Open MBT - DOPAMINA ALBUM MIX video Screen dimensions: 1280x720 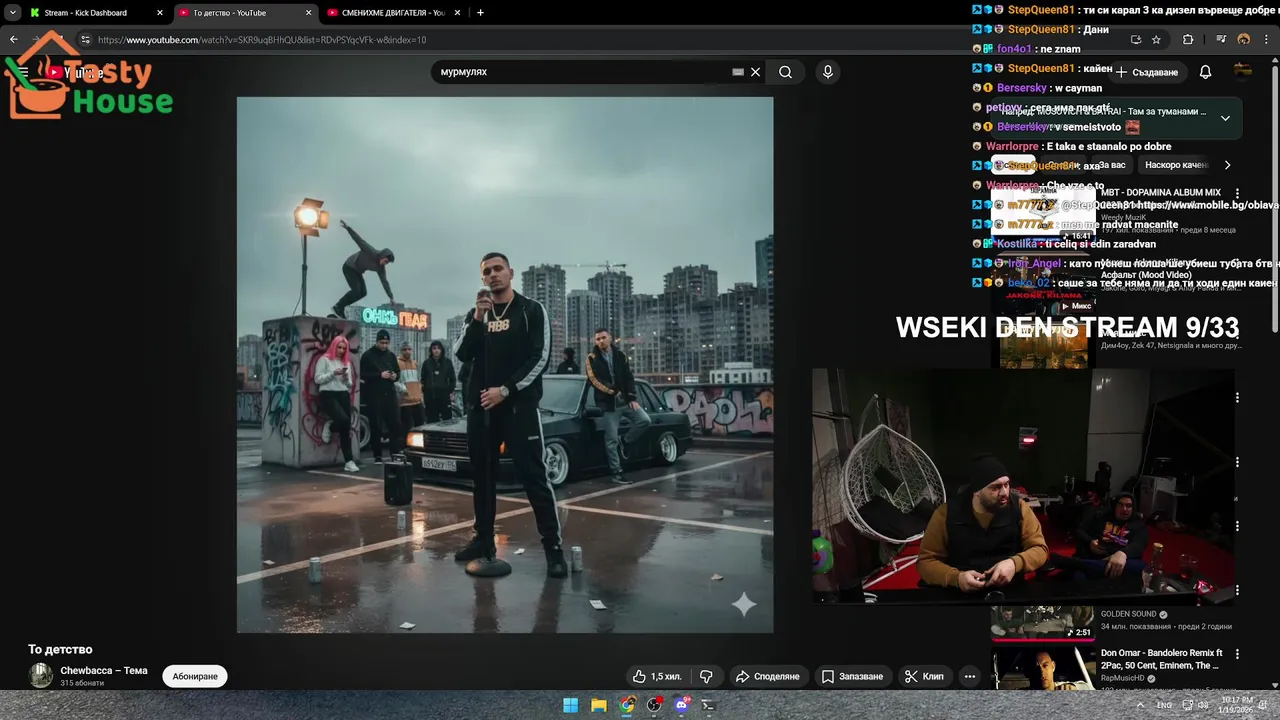tap(1160, 192)
